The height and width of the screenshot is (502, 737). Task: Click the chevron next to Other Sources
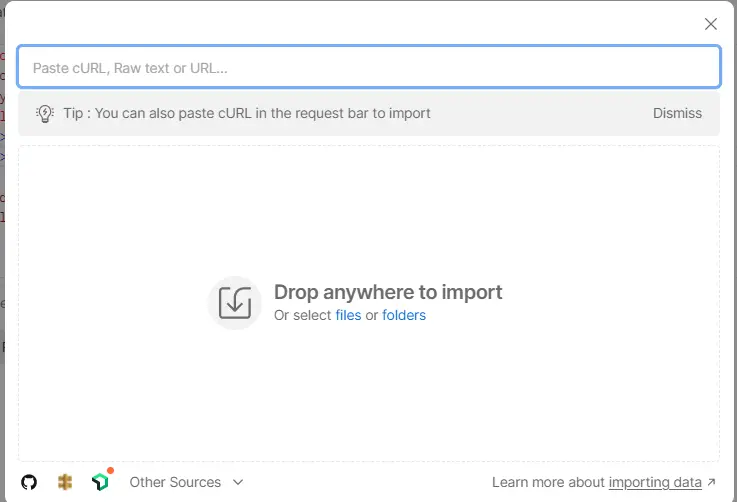238,482
